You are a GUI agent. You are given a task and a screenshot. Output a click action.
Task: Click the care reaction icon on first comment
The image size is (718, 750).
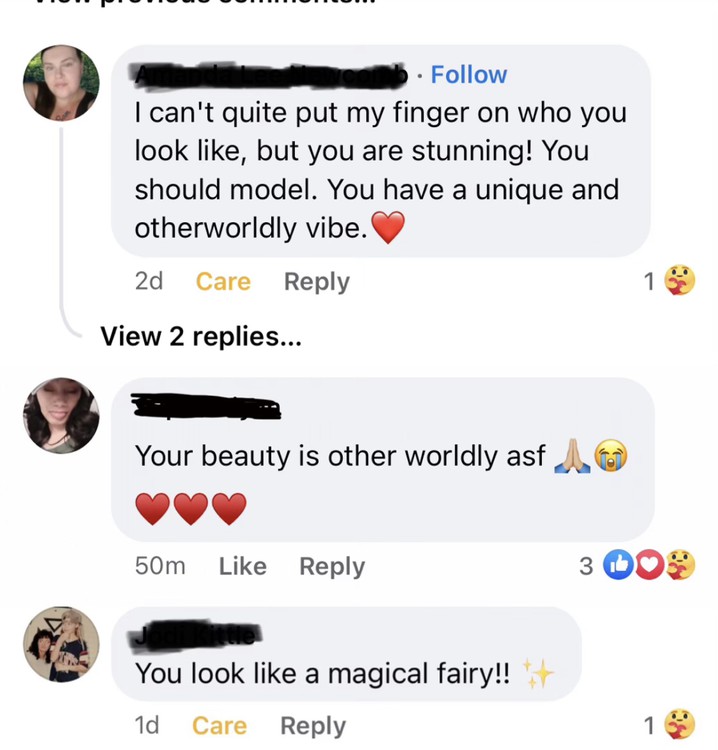coord(681,282)
